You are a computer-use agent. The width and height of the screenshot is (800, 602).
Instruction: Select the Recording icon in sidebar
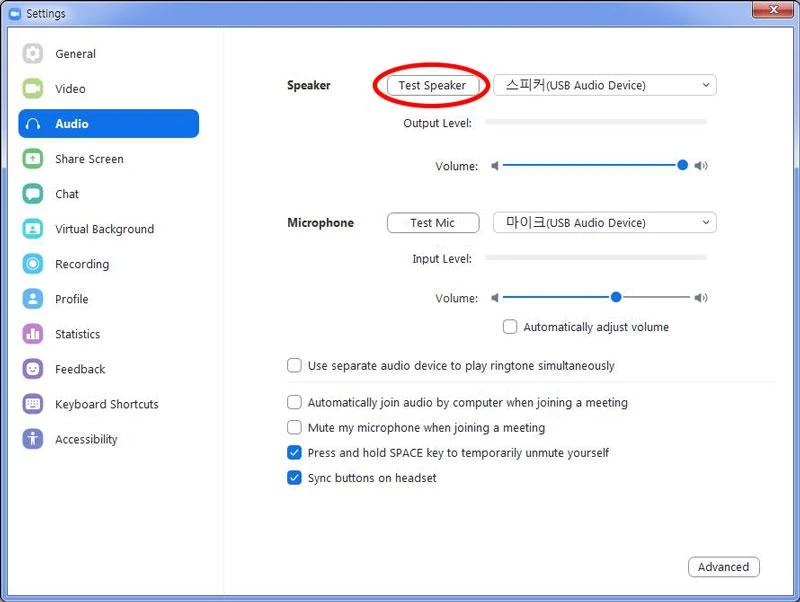pos(33,264)
